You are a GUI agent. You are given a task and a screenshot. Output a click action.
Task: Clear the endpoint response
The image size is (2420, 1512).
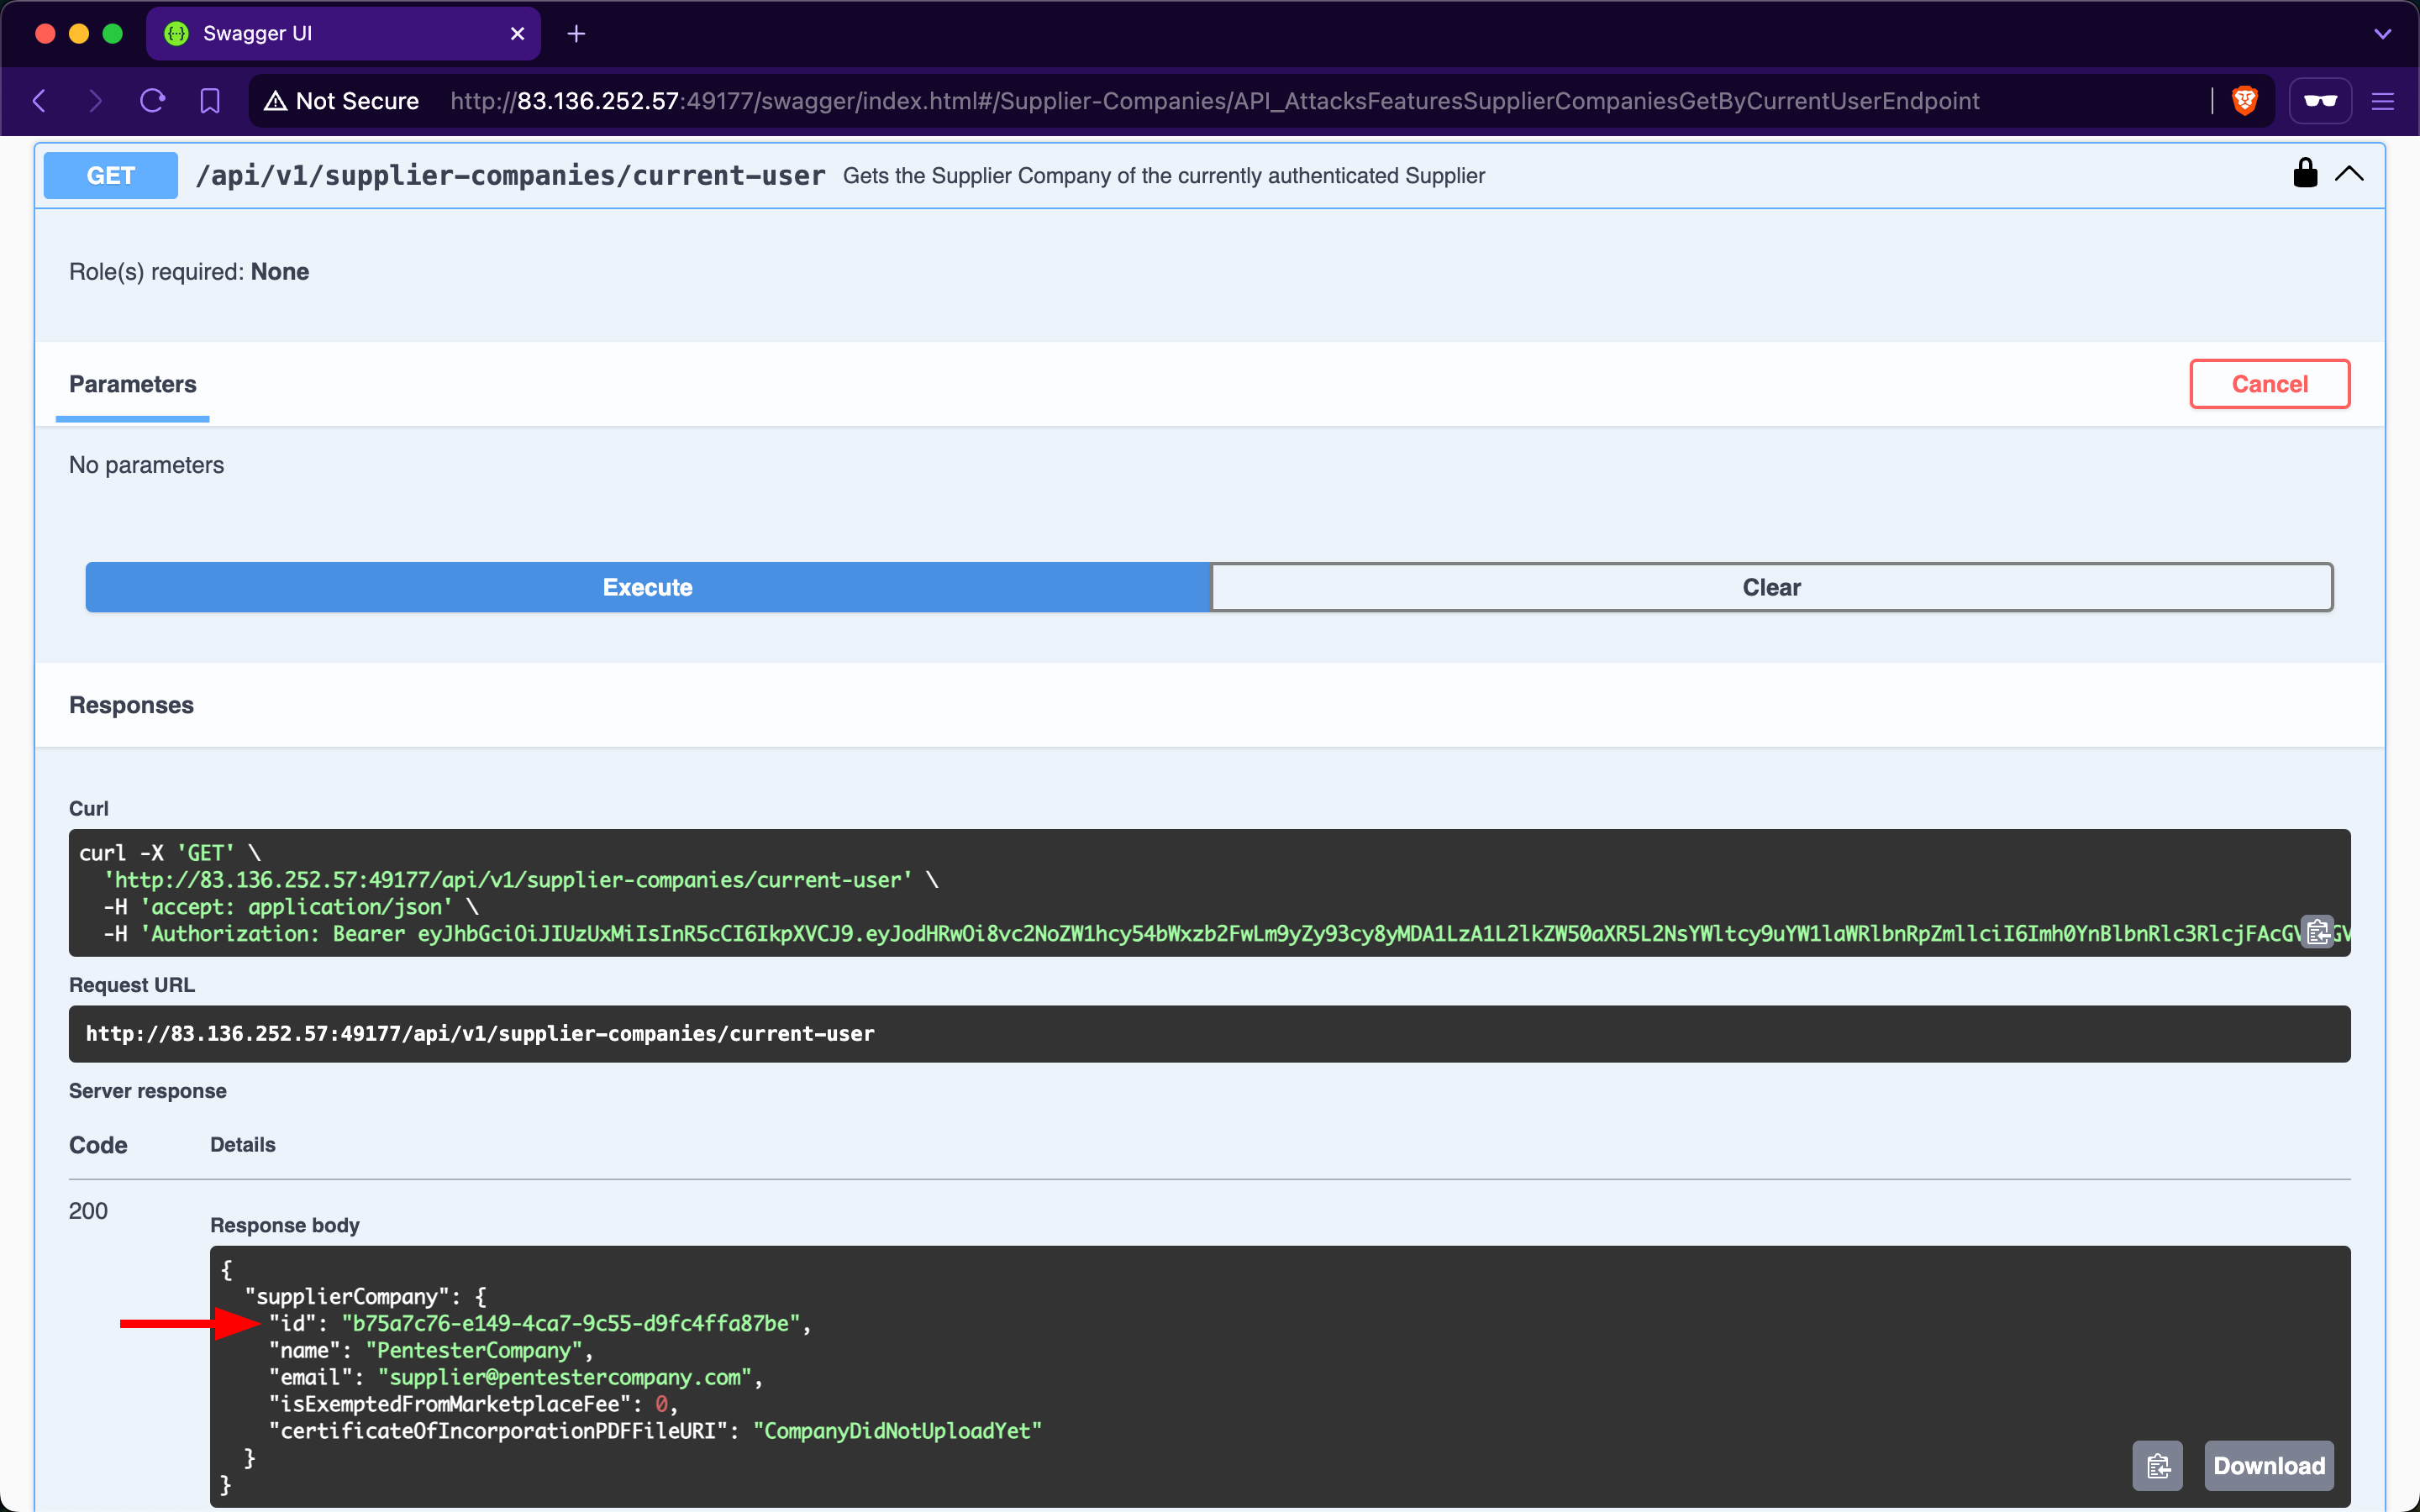coord(1771,587)
